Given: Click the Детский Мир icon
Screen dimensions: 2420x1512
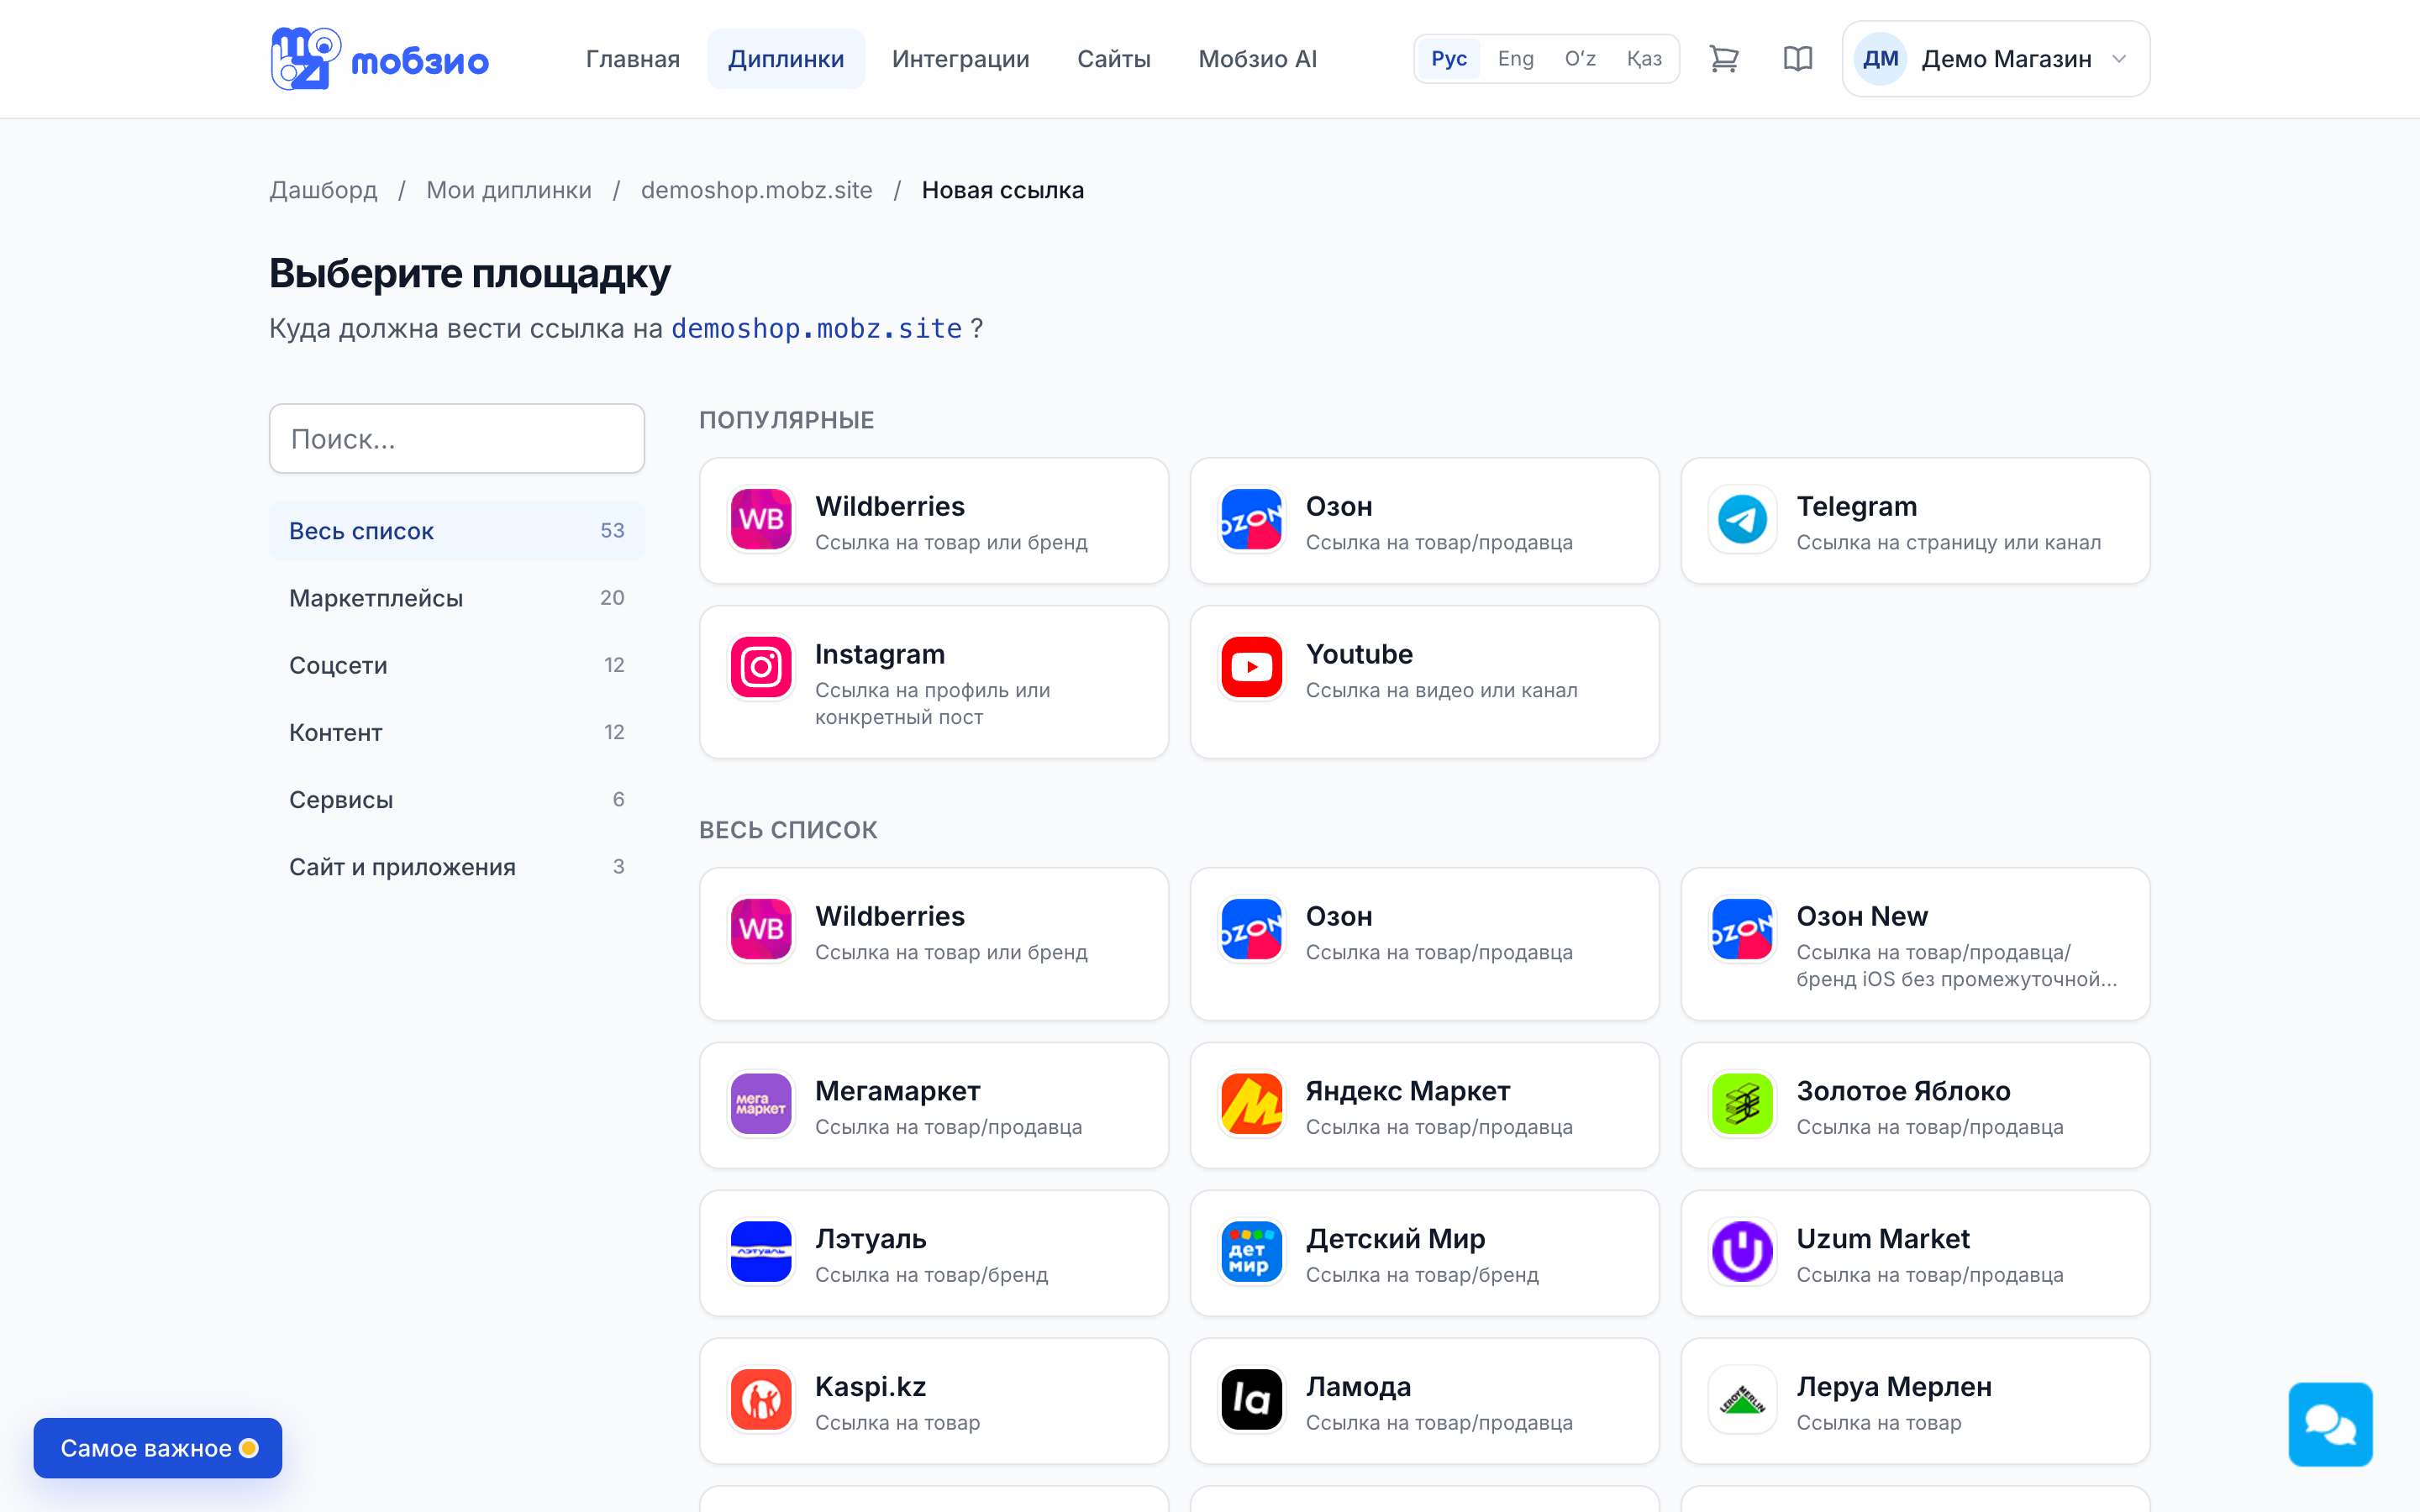Looking at the screenshot, I should (1251, 1252).
